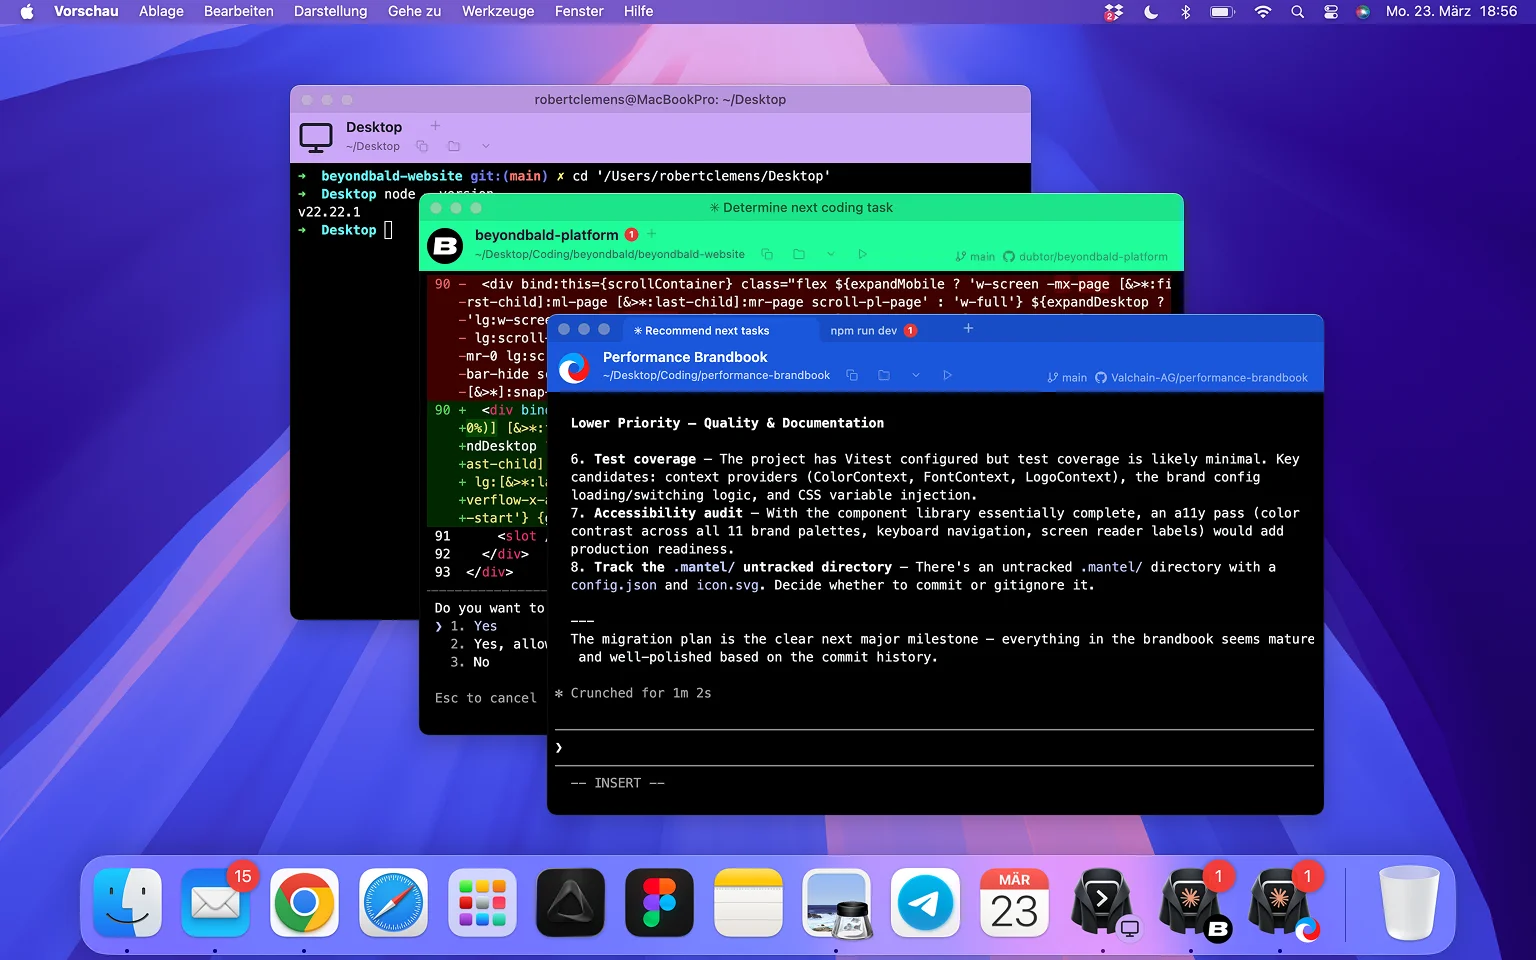Screen dimensions: 1536x960
Task: Expand the chevron dropdown beside ~/Desktop path
Action: [486, 146]
